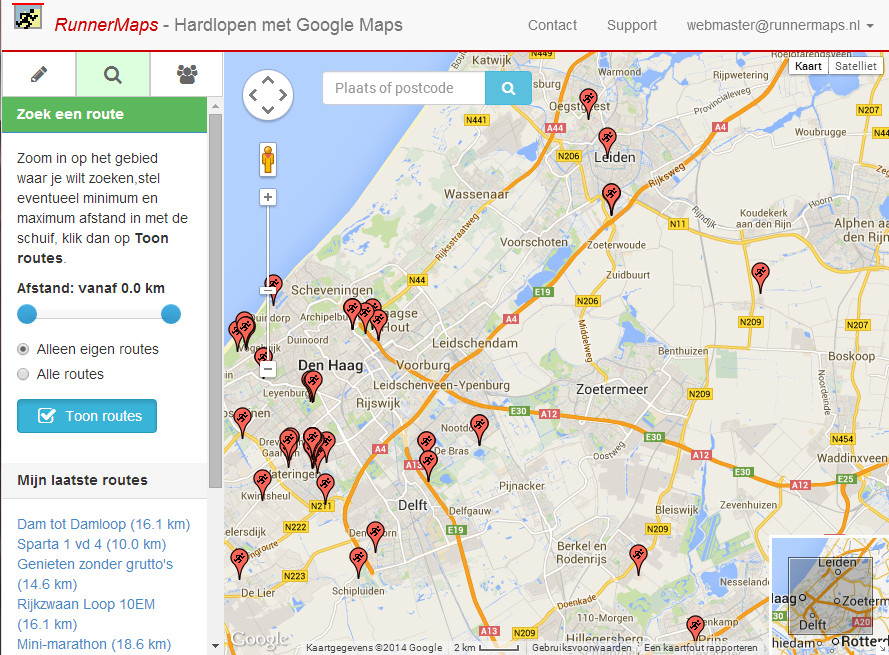Viewport: 889px width, 655px height.
Task: Switch map to Satelliet view
Action: 856,66
